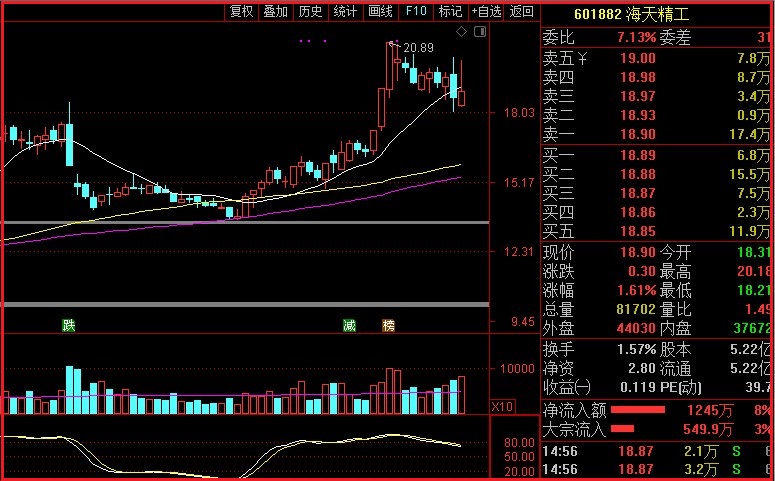
Task: Toggle the side panel layout icon
Action: coord(480,32)
